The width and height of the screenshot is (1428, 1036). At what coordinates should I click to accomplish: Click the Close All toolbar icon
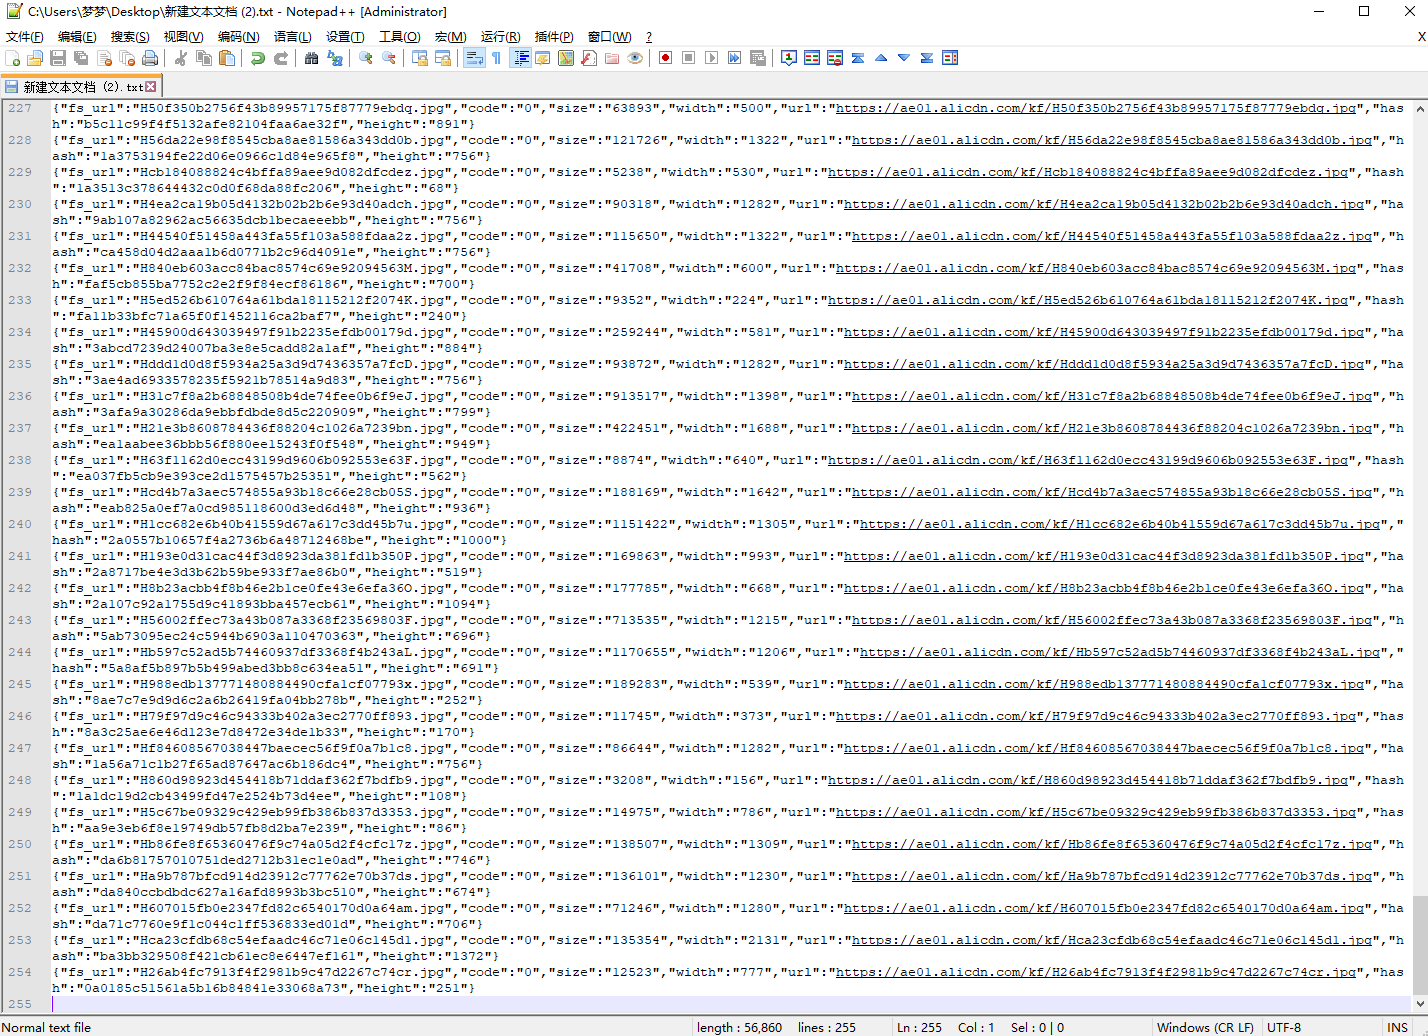pyautogui.click(x=127, y=58)
